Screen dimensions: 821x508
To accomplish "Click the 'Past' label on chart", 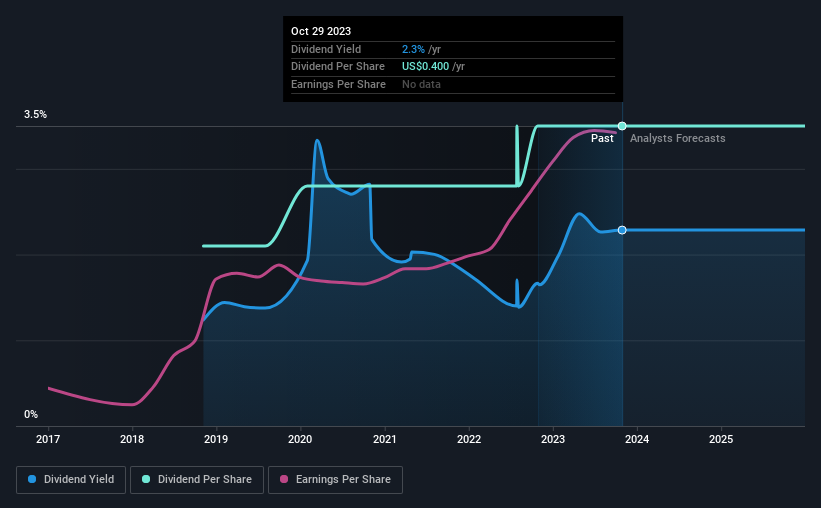I will point(602,138).
